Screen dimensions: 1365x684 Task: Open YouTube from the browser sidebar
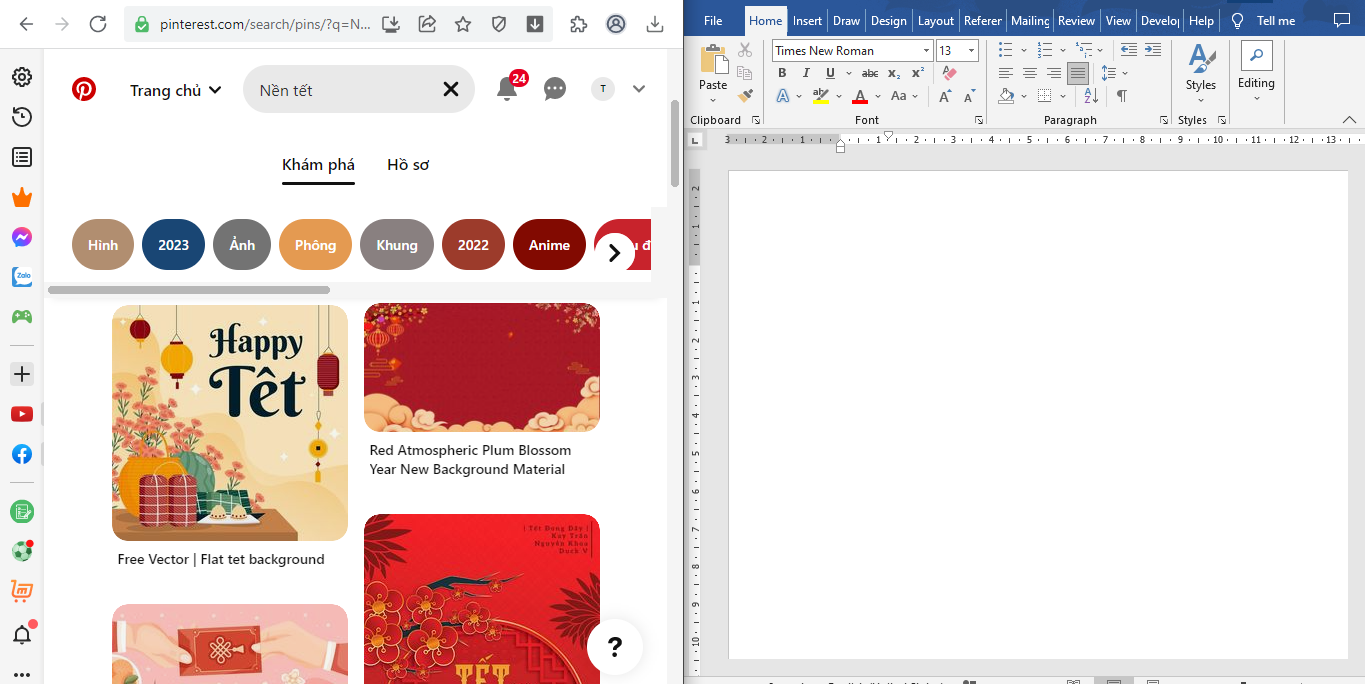[22, 414]
